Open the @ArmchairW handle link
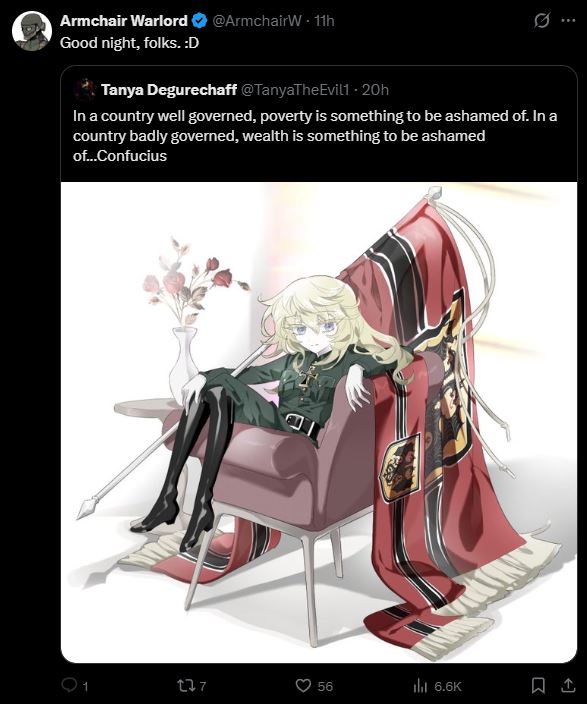The image size is (587, 704). (x=256, y=21)
